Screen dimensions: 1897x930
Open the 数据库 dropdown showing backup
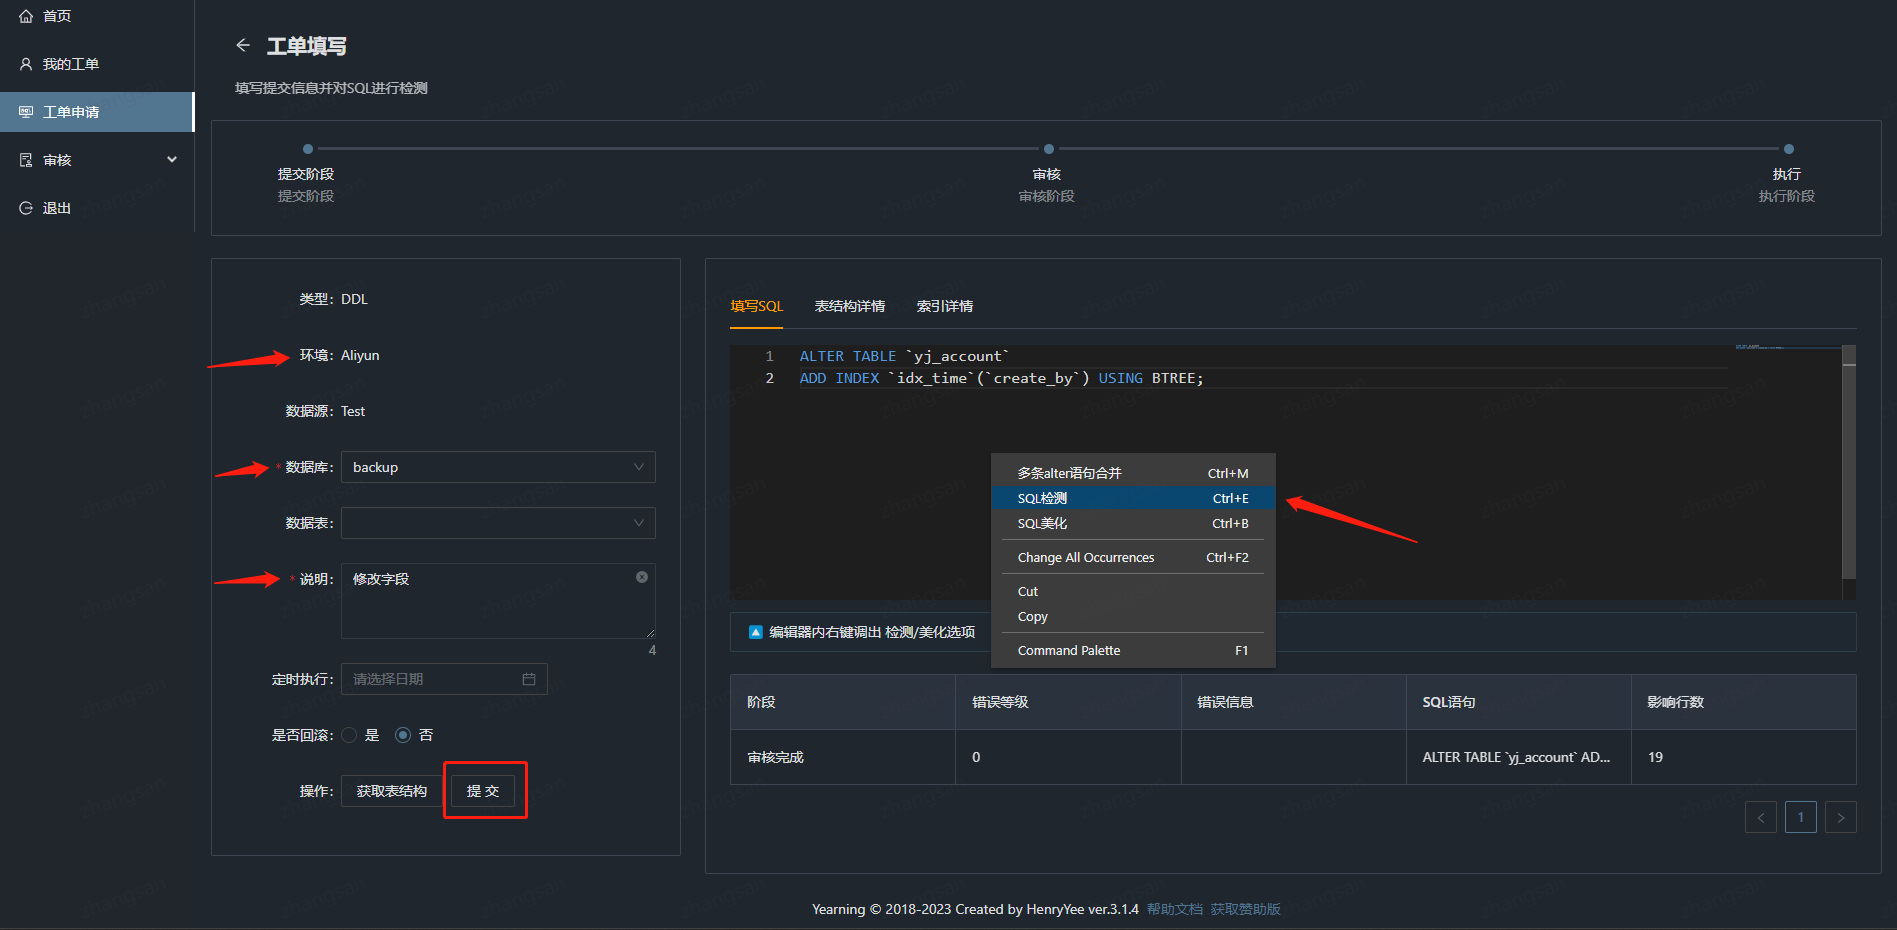pos(498,467)
